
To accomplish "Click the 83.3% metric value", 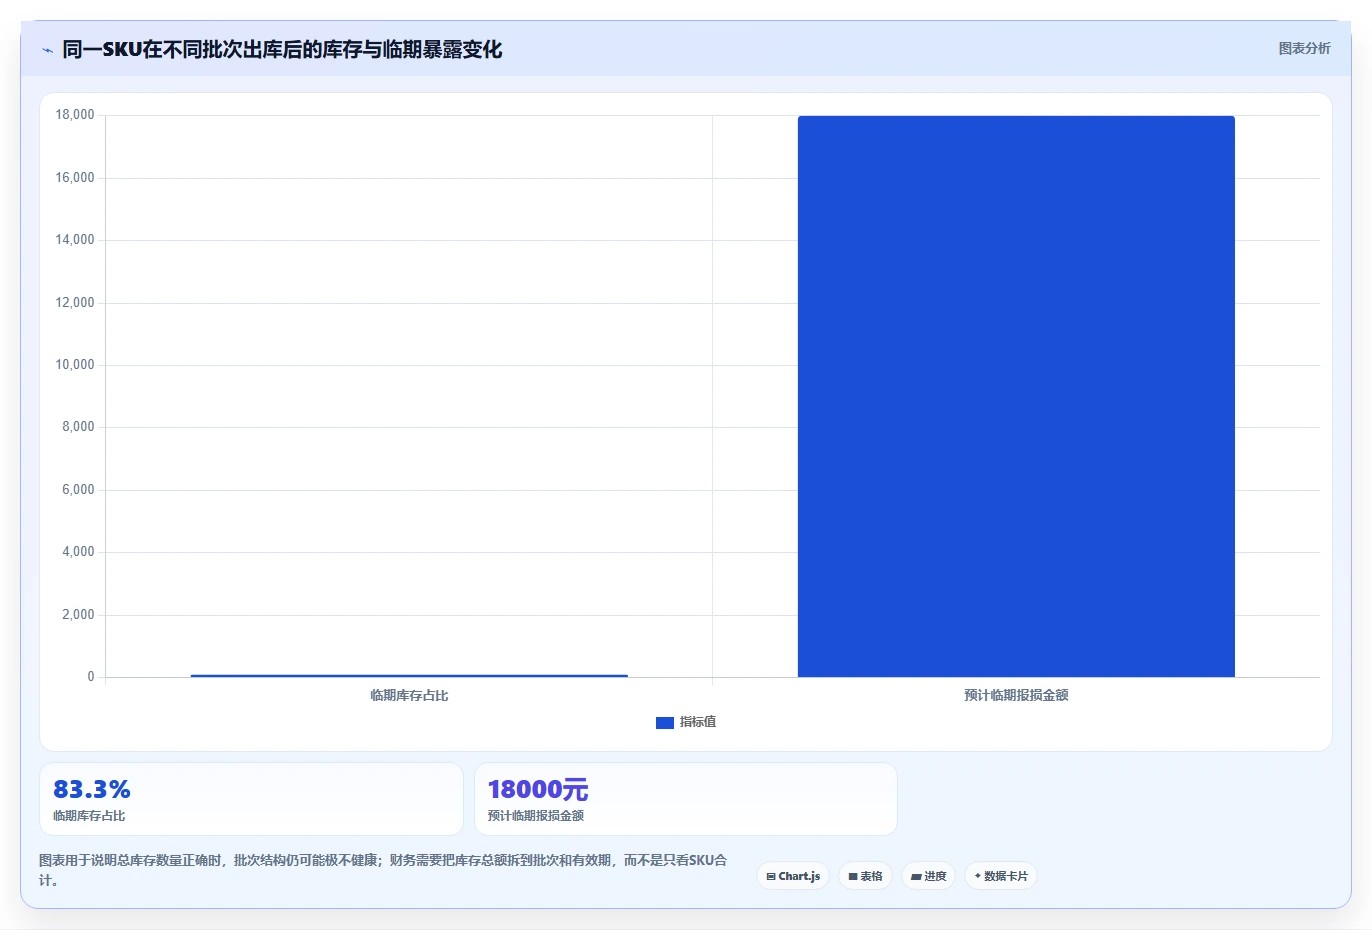I will point(92,789).
